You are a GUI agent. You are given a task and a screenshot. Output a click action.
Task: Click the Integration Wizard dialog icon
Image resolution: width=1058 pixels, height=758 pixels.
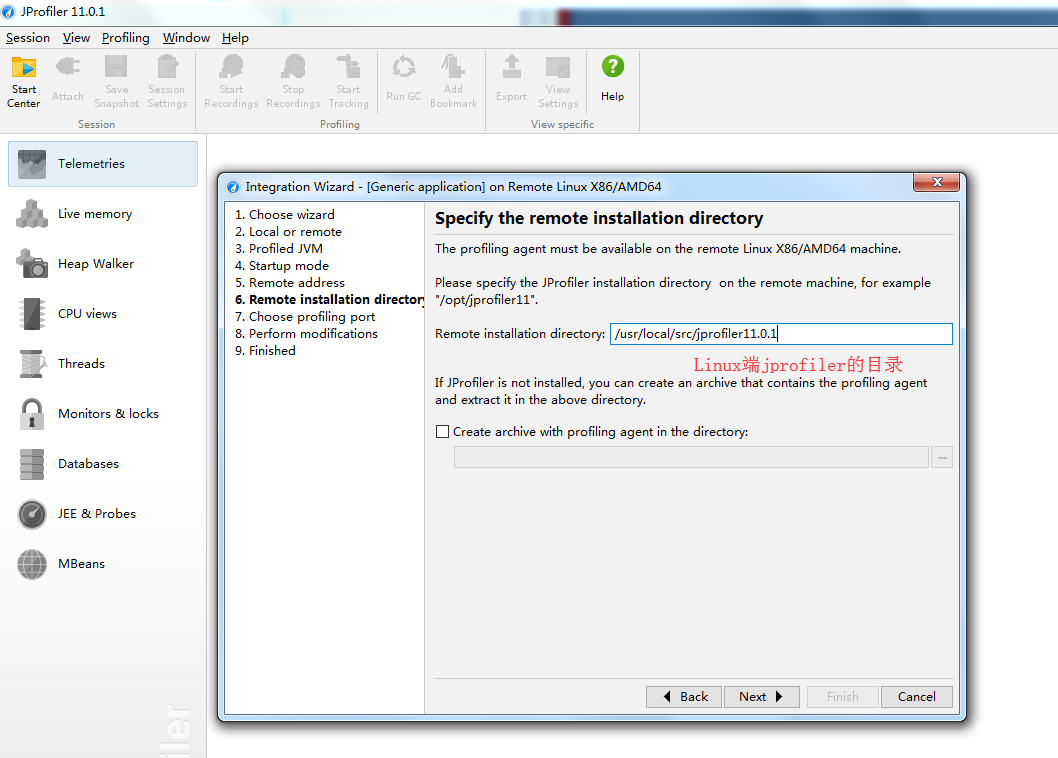click(x=233, y=187)
